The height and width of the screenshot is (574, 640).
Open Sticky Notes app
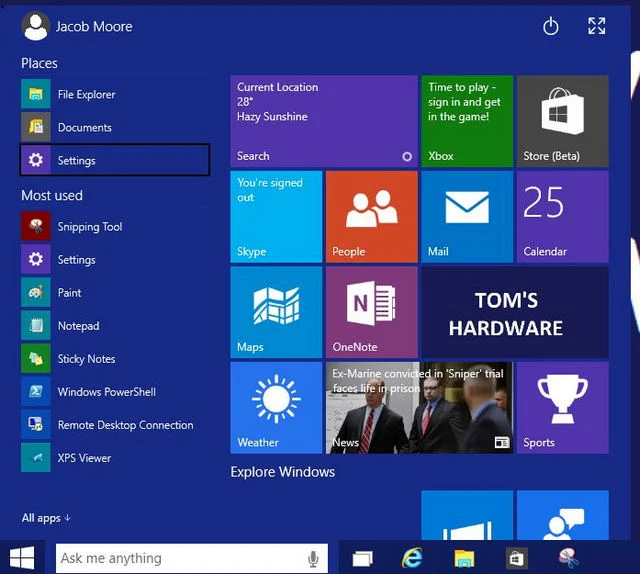115,358
